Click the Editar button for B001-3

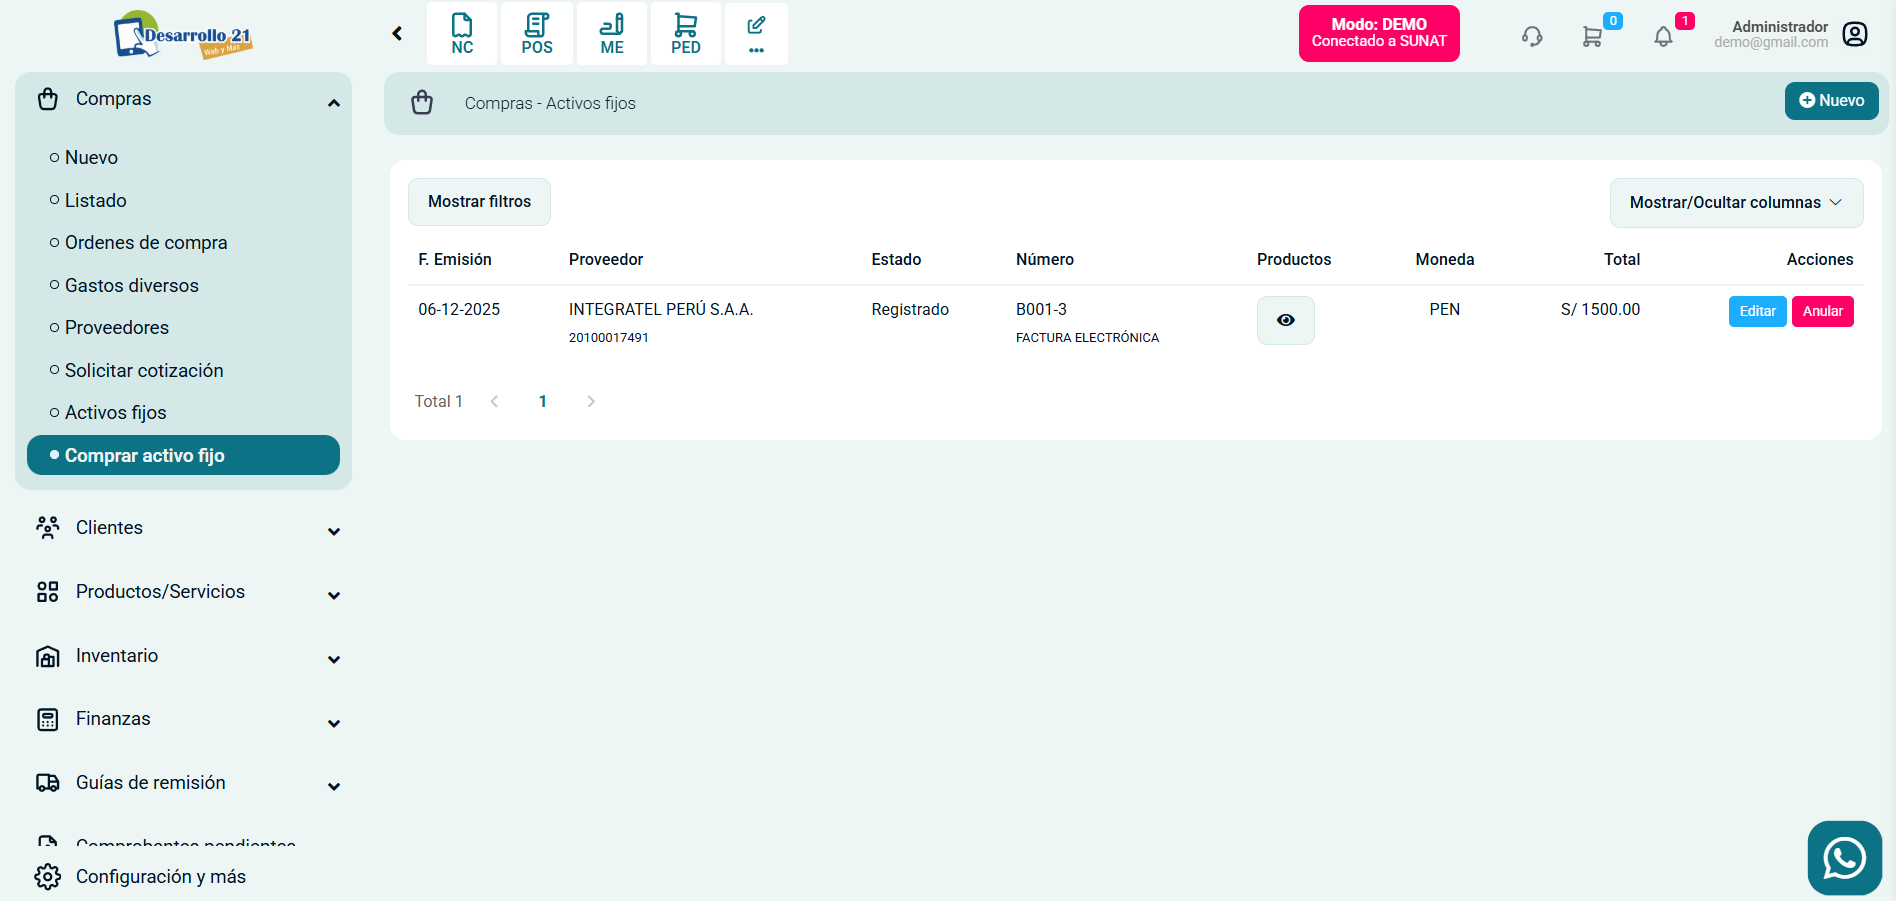point(1757,311)
